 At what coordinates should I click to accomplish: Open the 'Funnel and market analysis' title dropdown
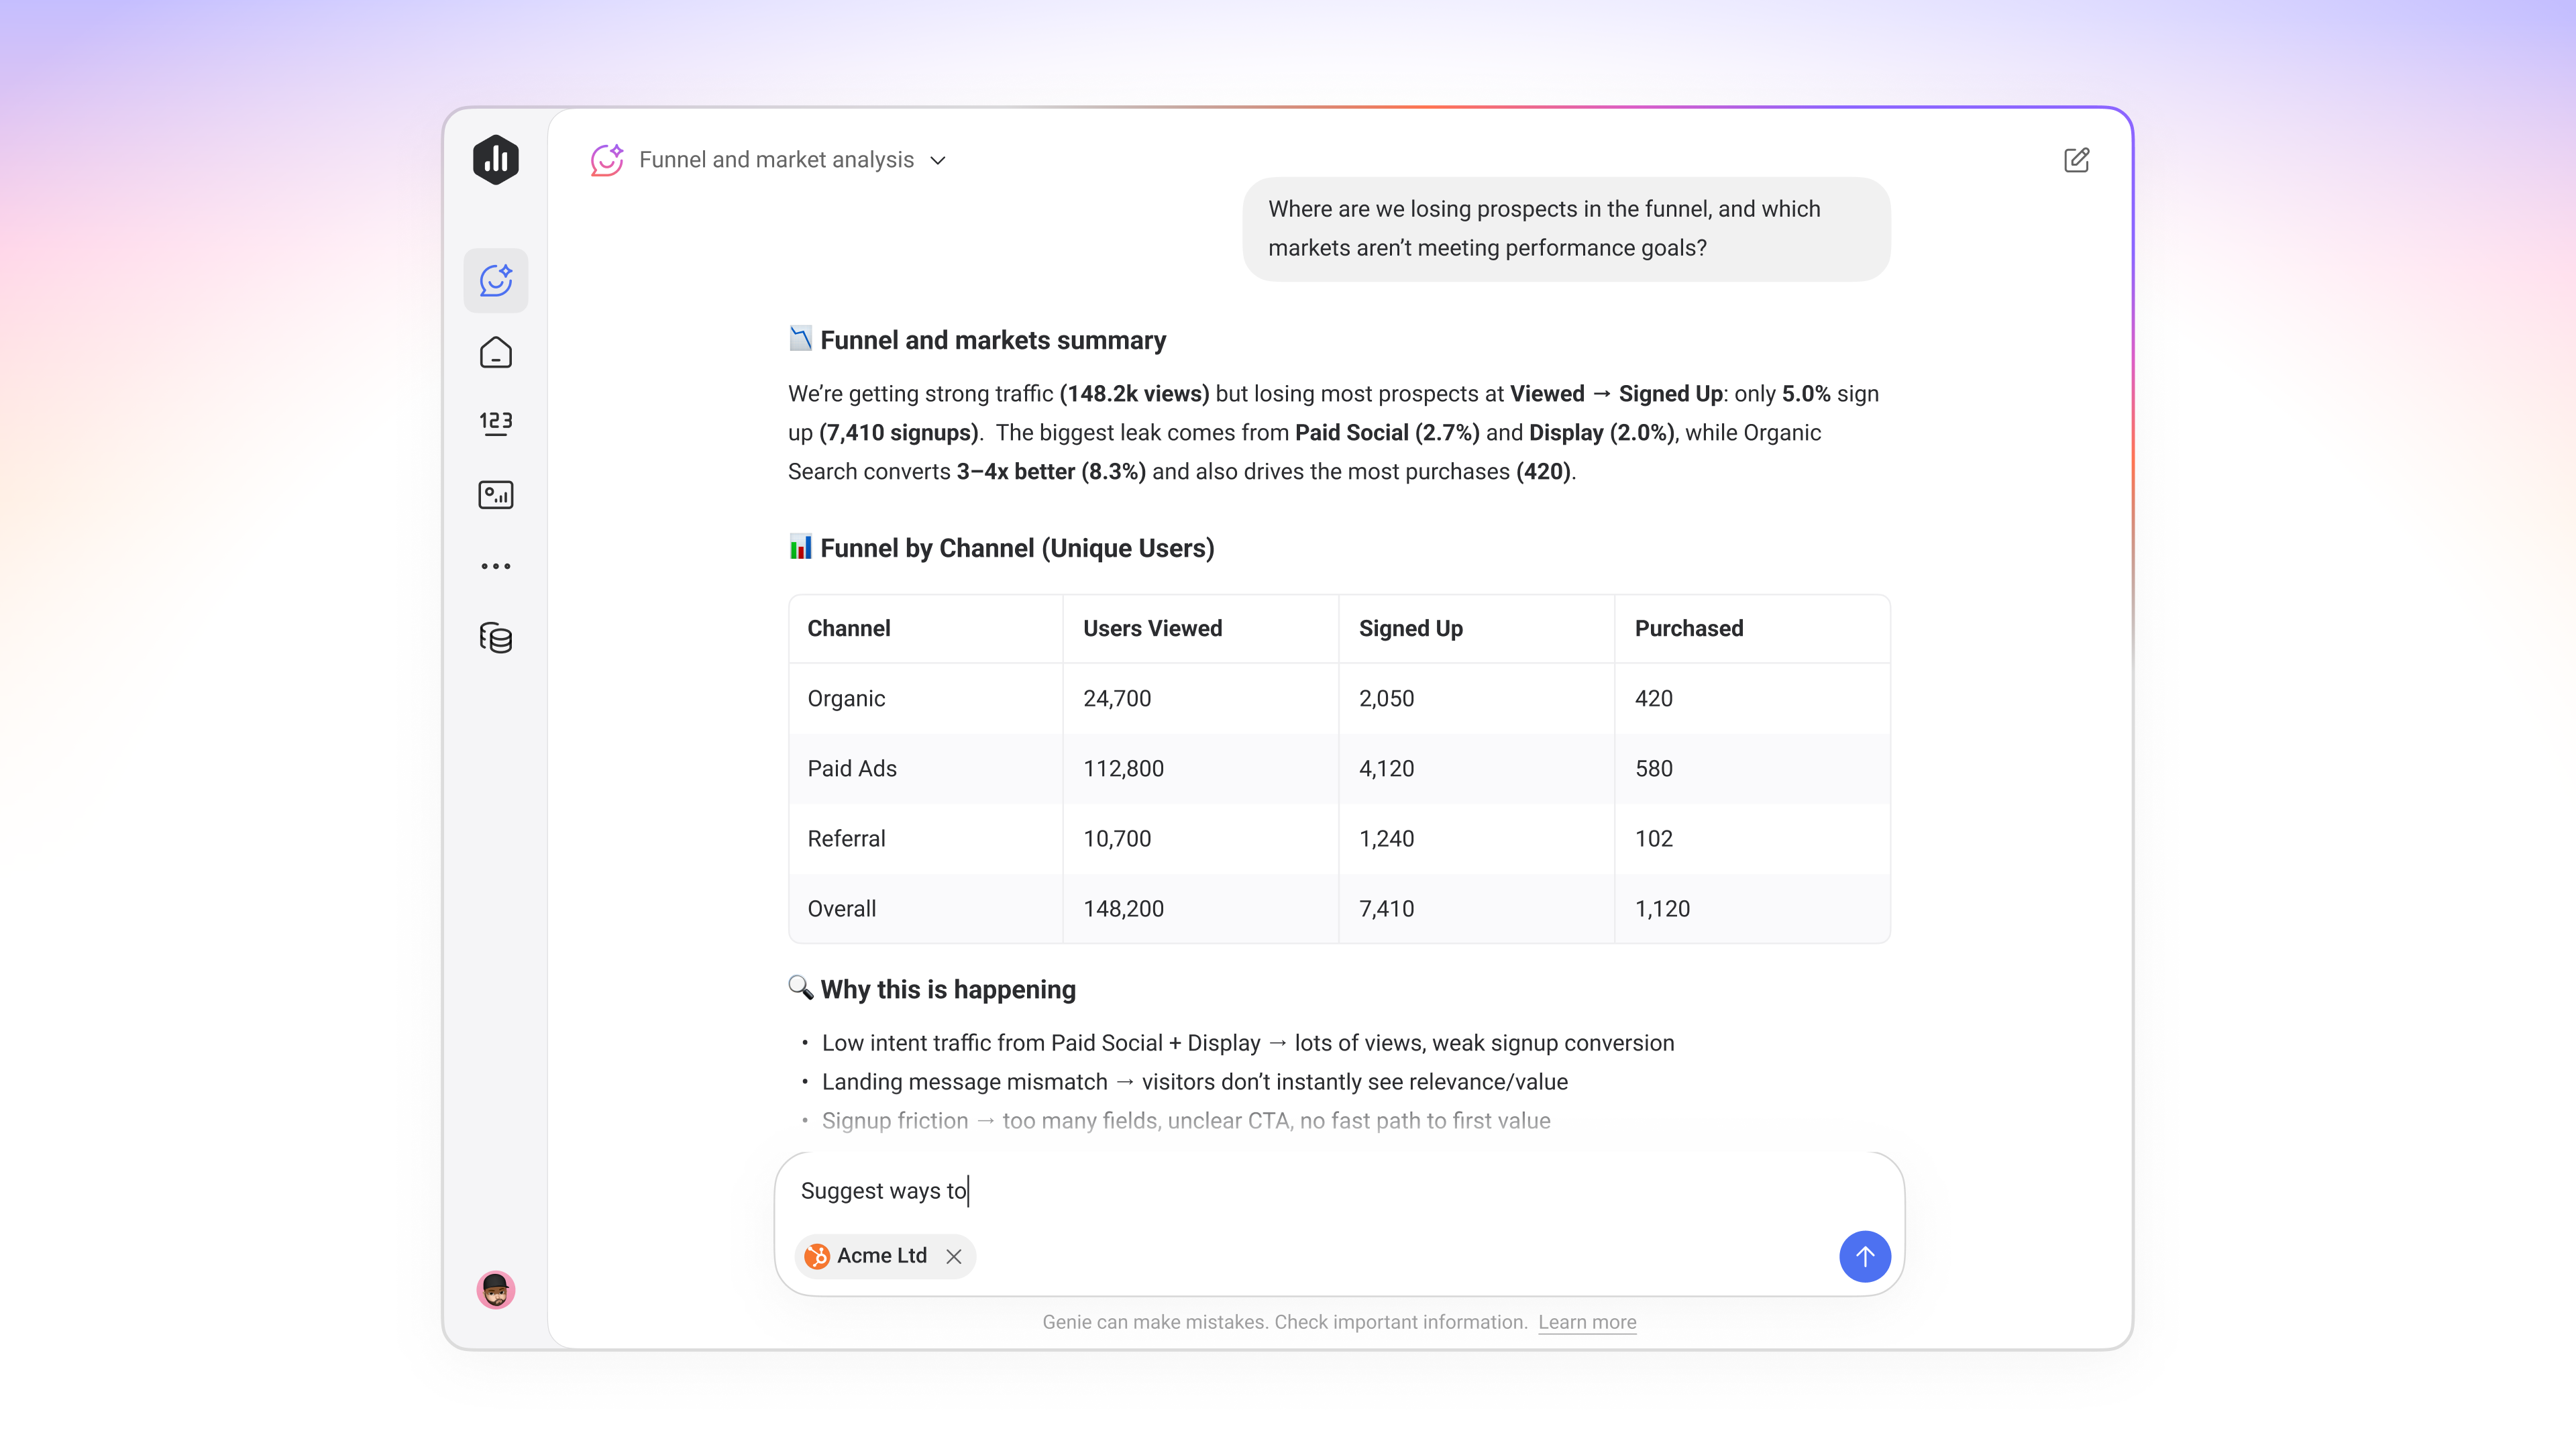778,159
